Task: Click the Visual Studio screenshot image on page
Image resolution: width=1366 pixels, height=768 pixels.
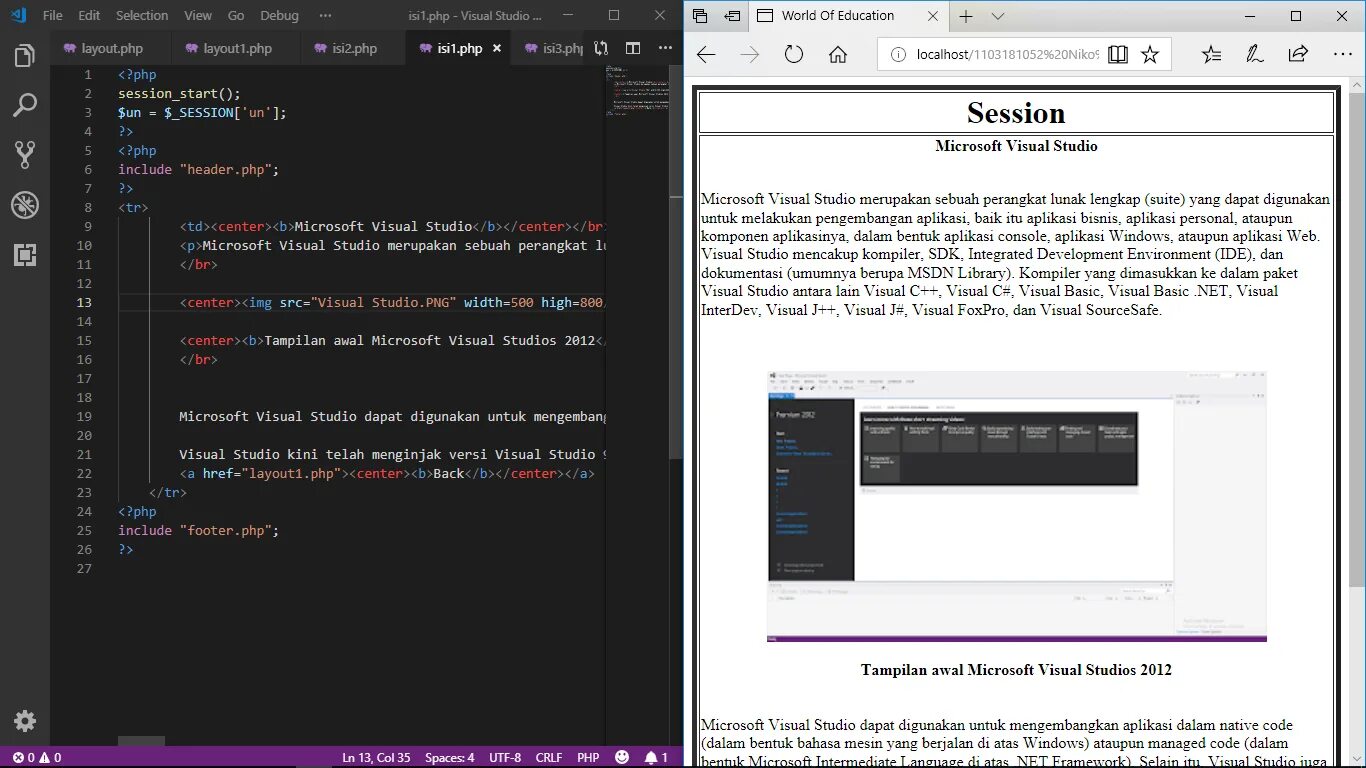Action: (1016, 506)
